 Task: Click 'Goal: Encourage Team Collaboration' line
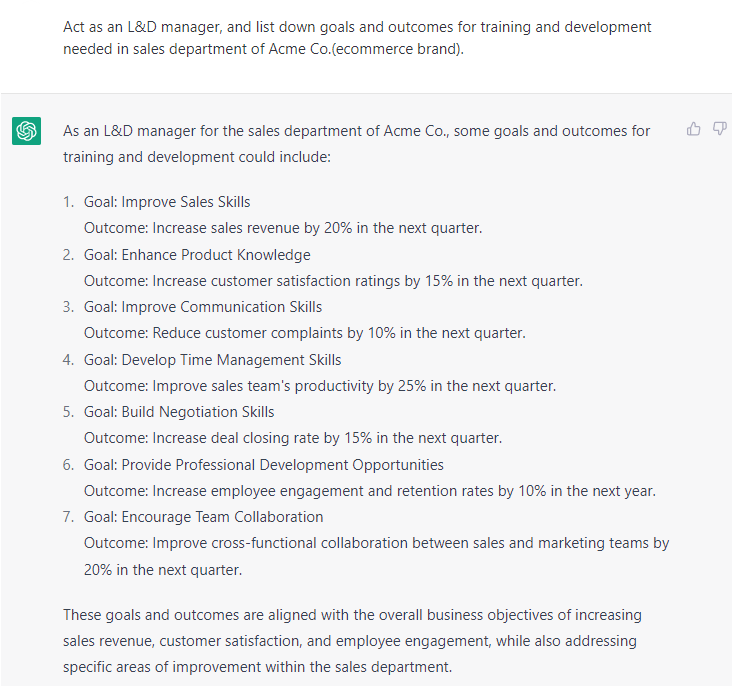204,517
